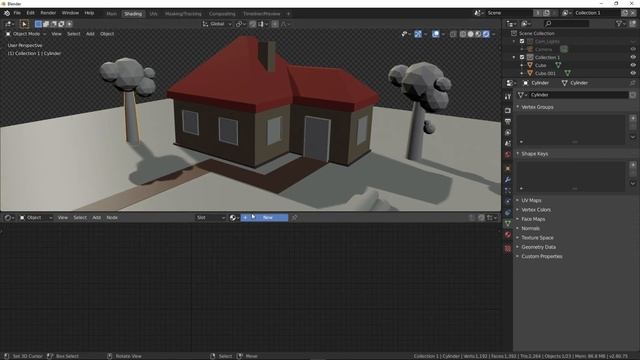Open the Object Mode dropdown

click(x=26, y=34)
